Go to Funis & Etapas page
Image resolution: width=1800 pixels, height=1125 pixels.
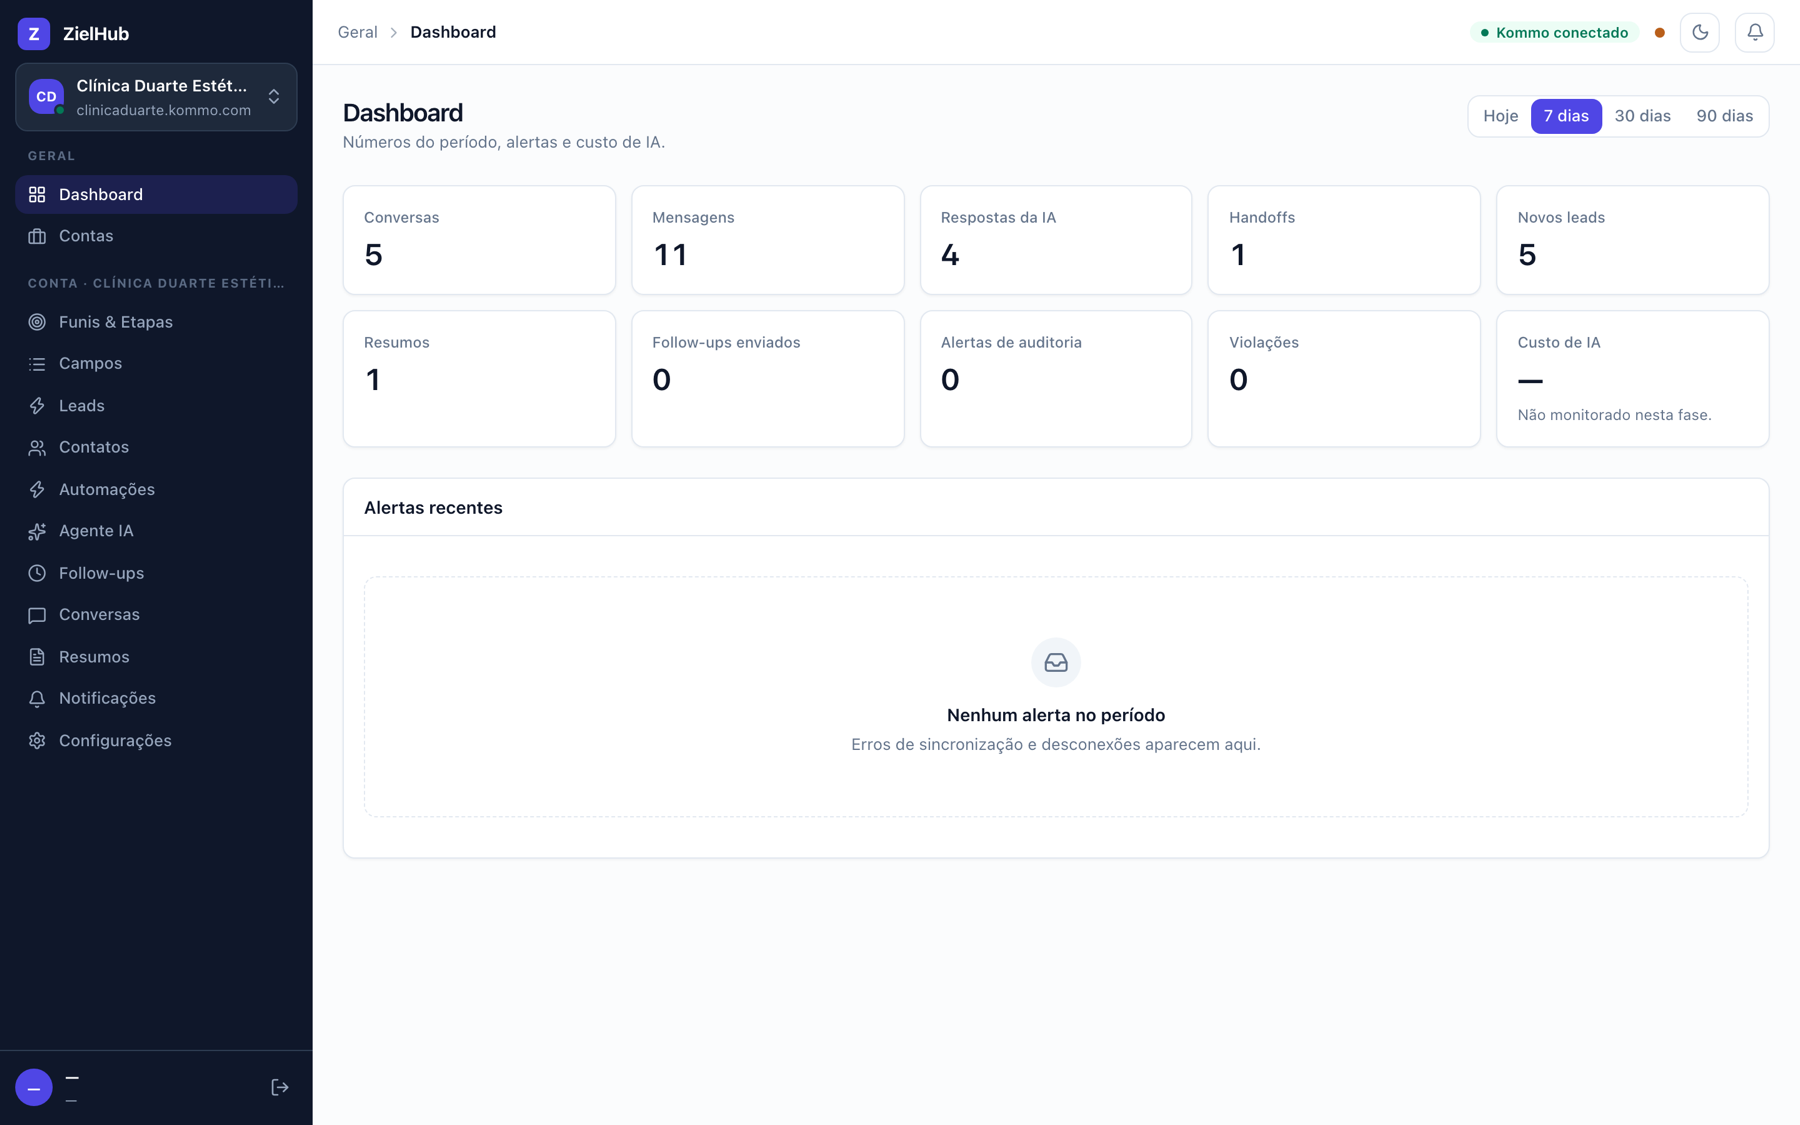[156, 322]
